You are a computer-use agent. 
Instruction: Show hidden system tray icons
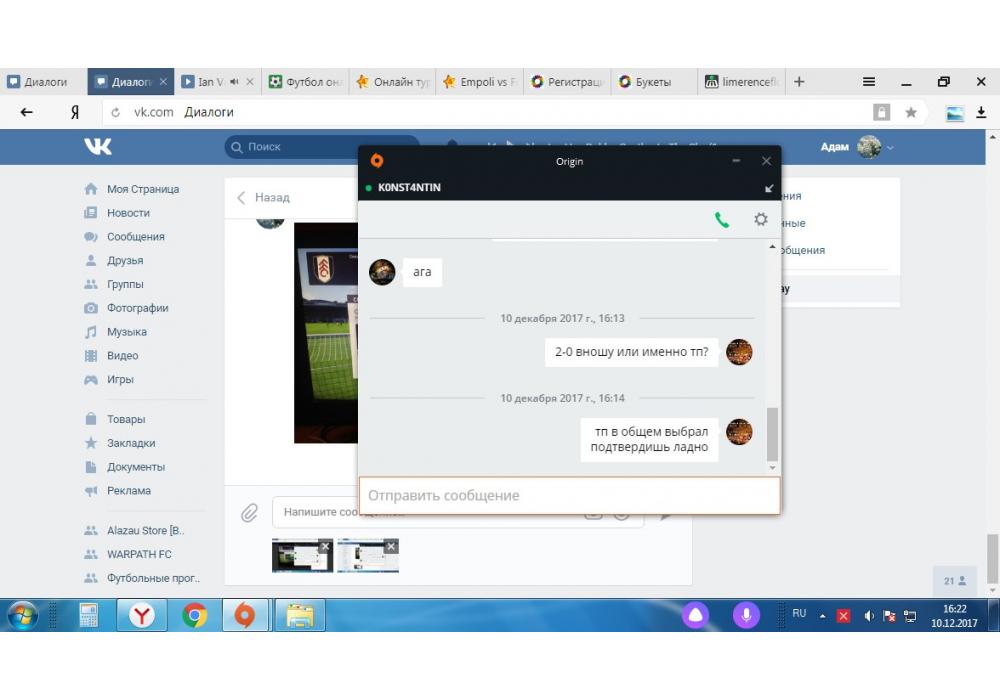[823, 616]
